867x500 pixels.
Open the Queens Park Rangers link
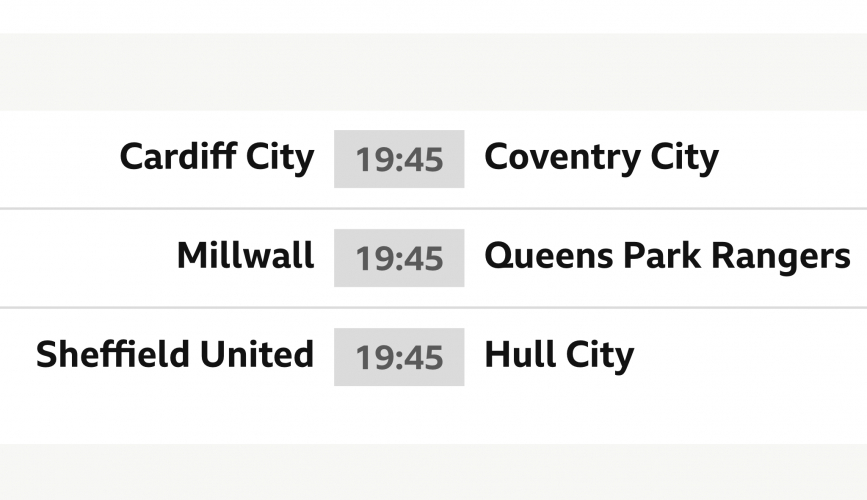pos(667,257)
